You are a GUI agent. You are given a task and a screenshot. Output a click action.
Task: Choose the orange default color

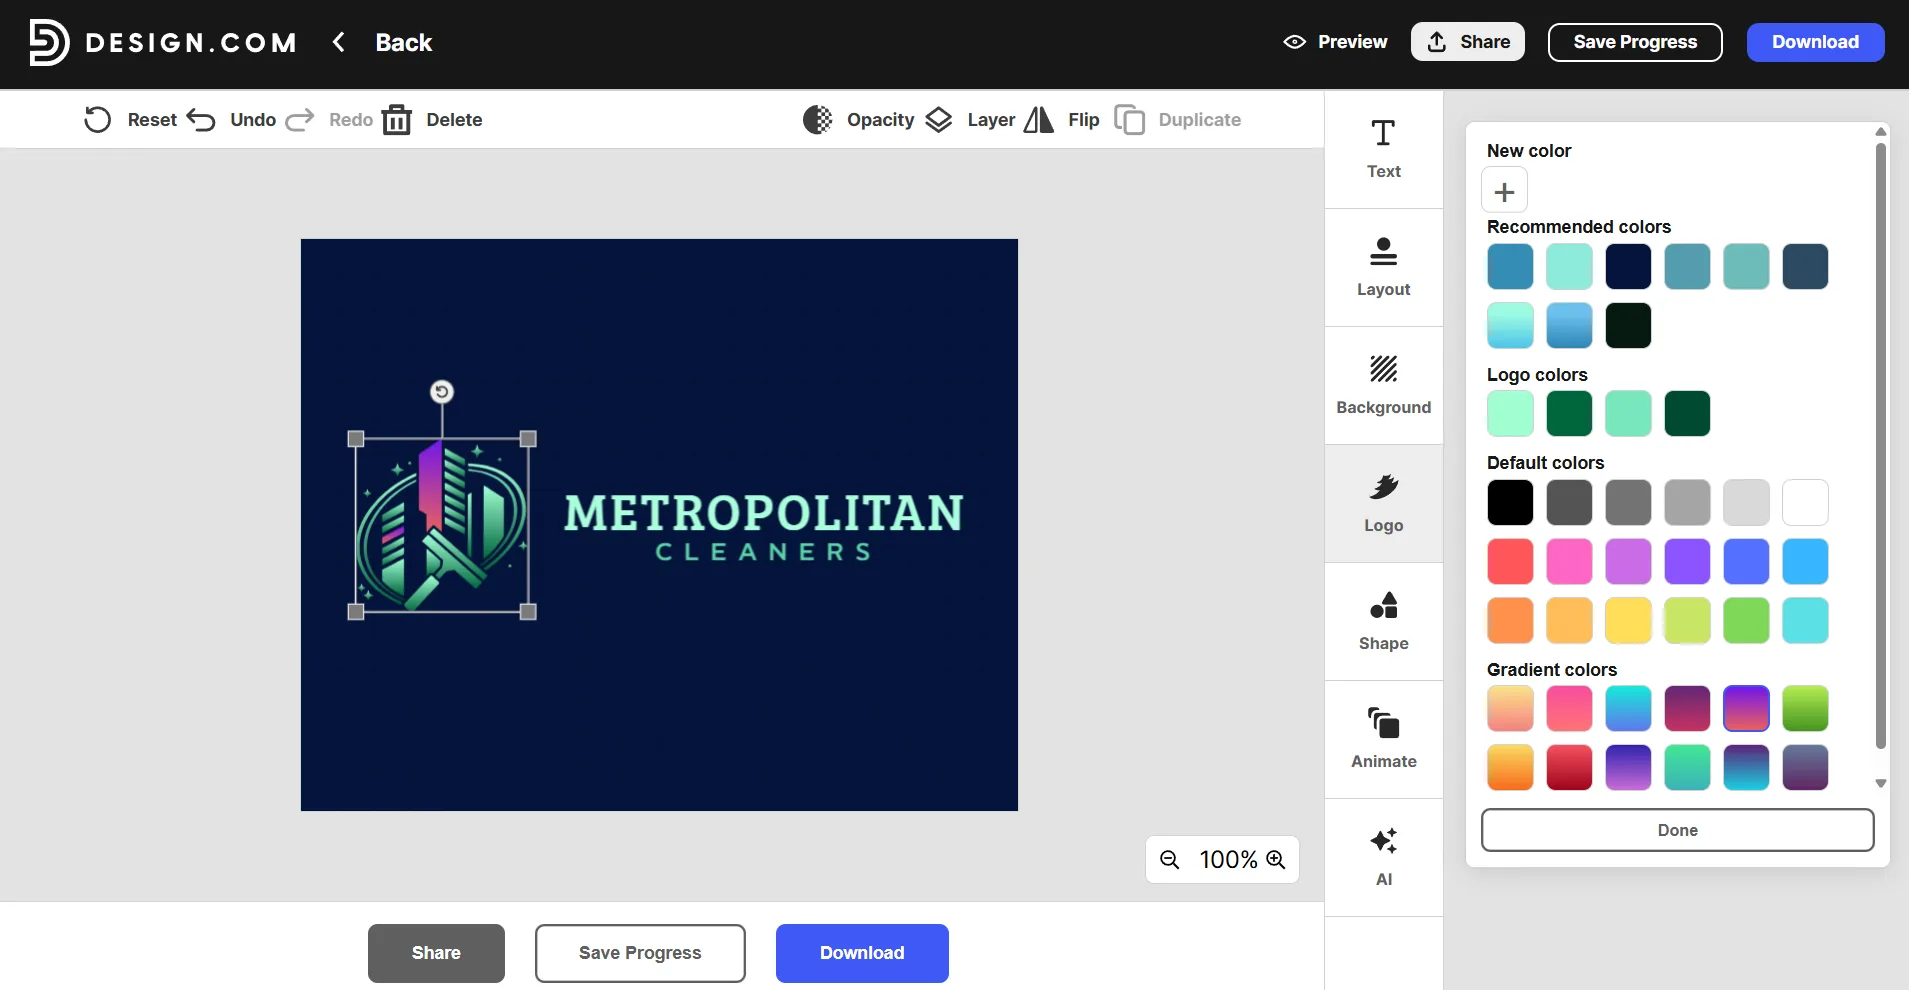[x=1510, y=620]
